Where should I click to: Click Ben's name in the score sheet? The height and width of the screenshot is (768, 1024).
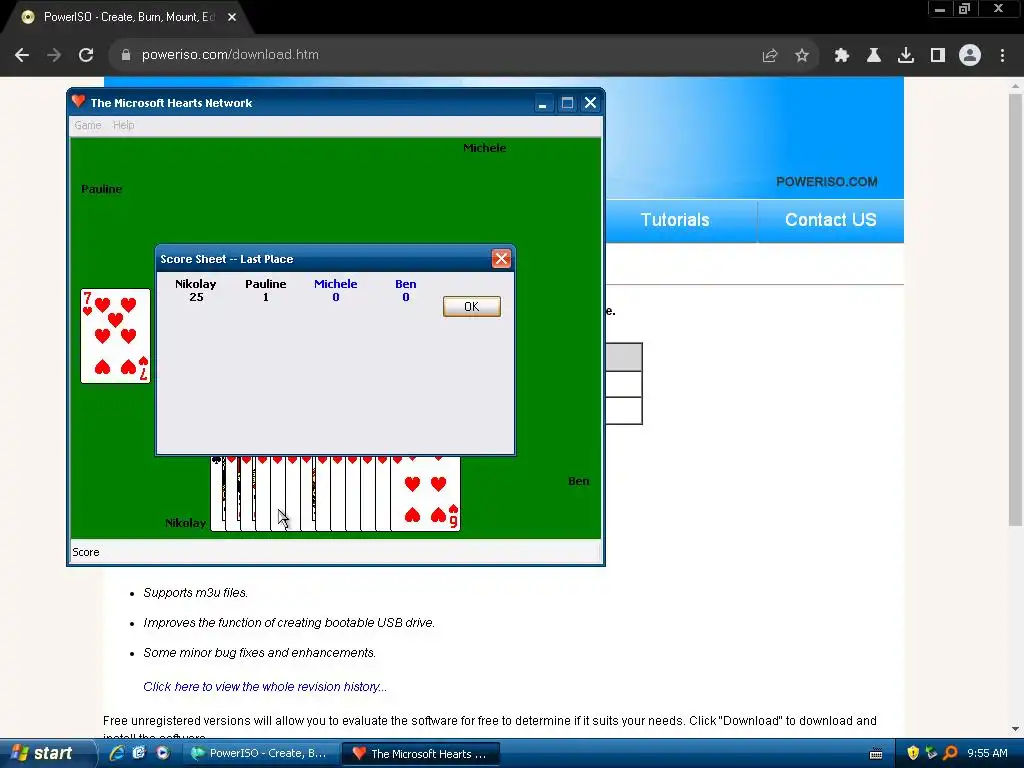[x=406, y=284]
